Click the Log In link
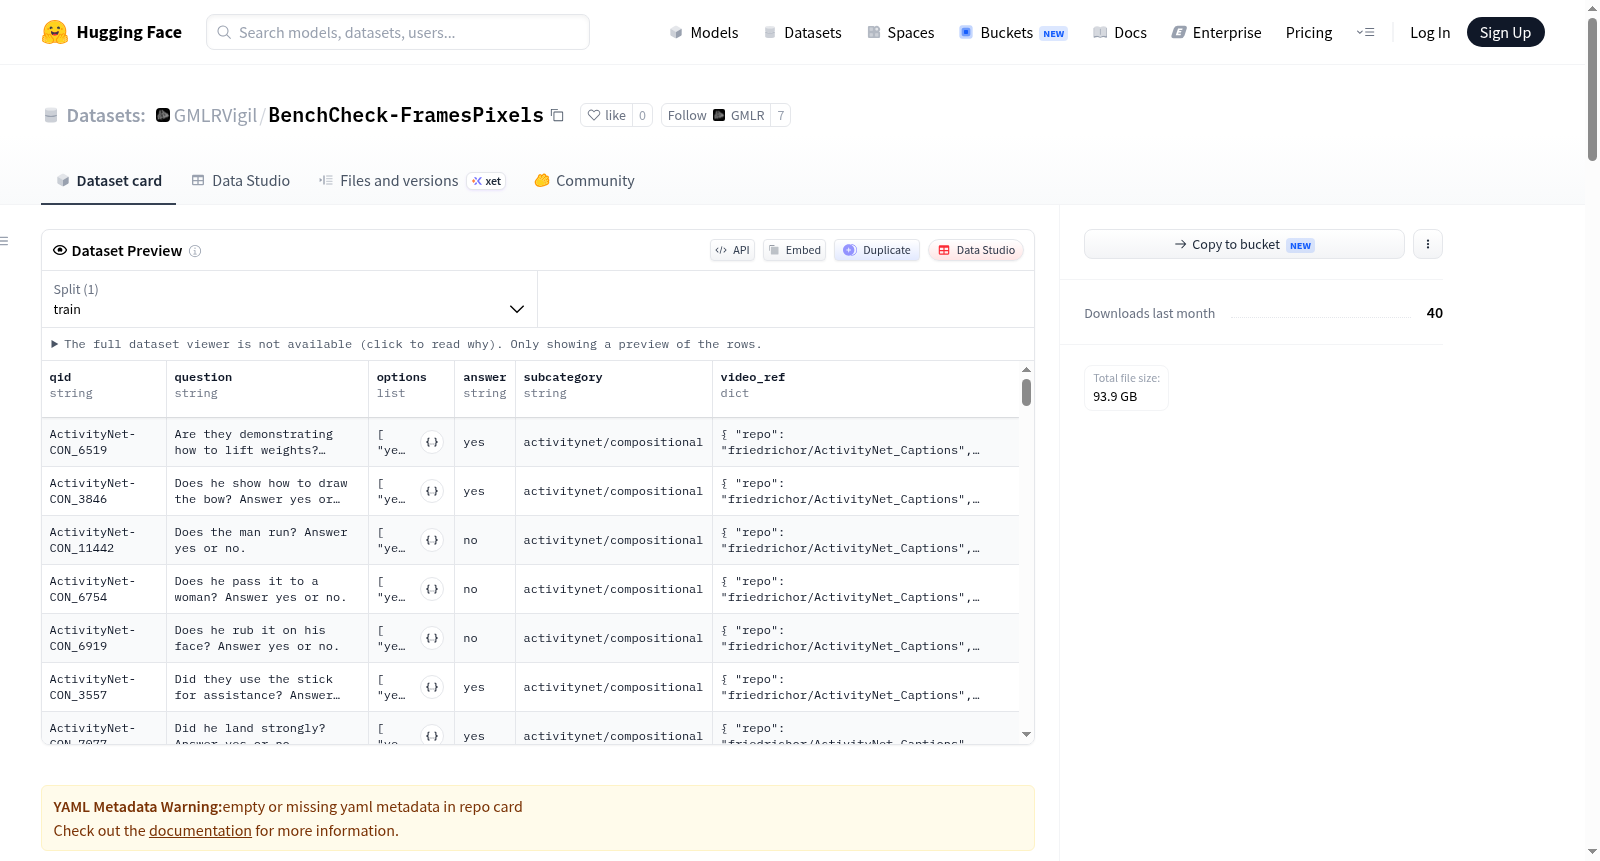Viewport: 1600px width, 861px height. tap(1430, 32)
